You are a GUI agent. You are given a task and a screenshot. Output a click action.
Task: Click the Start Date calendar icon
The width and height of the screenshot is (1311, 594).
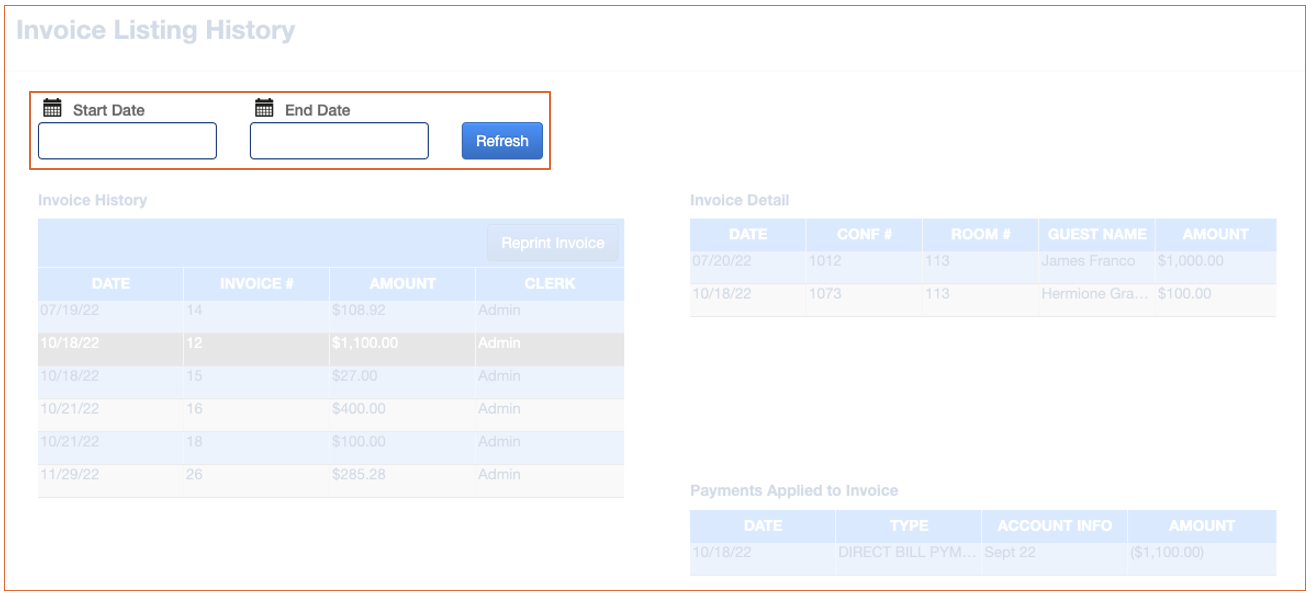pyautogui.click(x=52, y=108)
